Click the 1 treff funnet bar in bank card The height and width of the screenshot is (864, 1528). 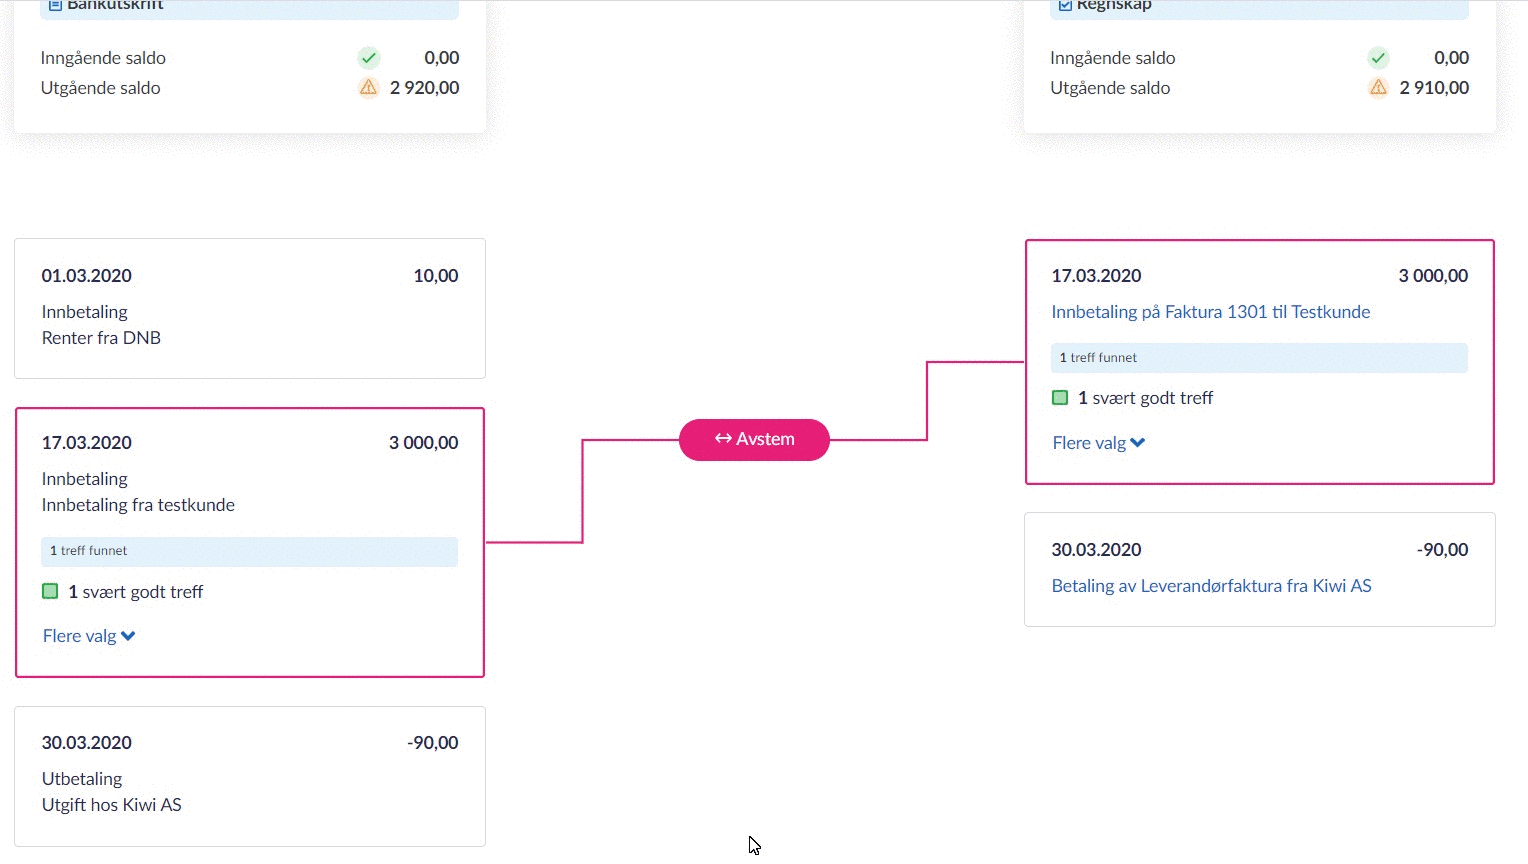click(249, 551)
